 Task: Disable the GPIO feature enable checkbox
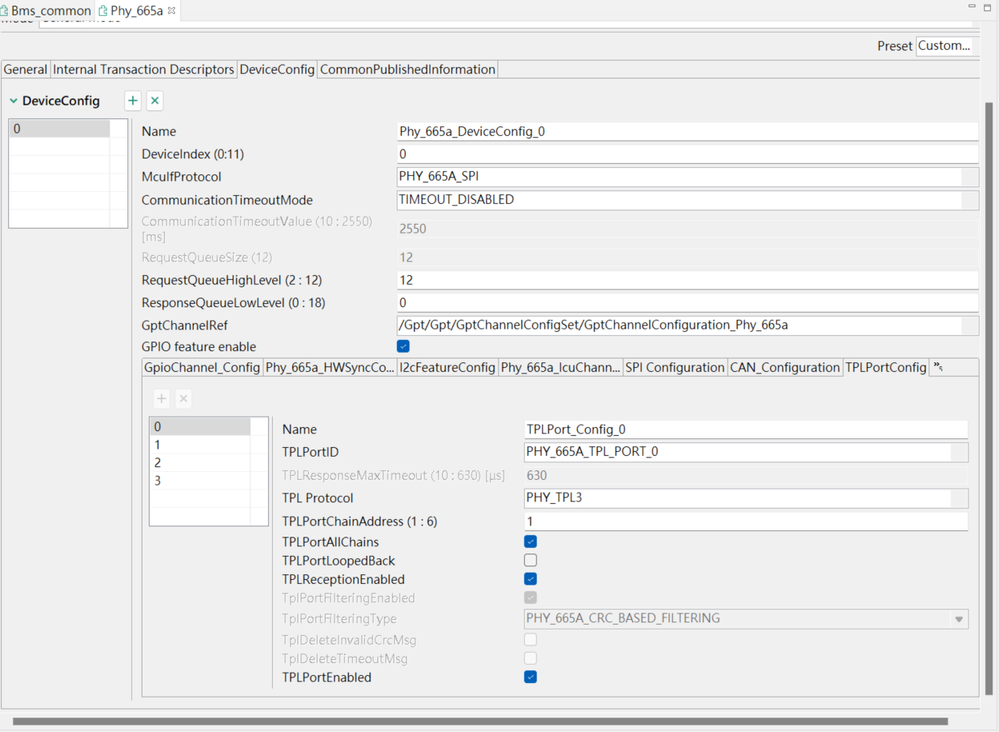[x=403, y=346]
